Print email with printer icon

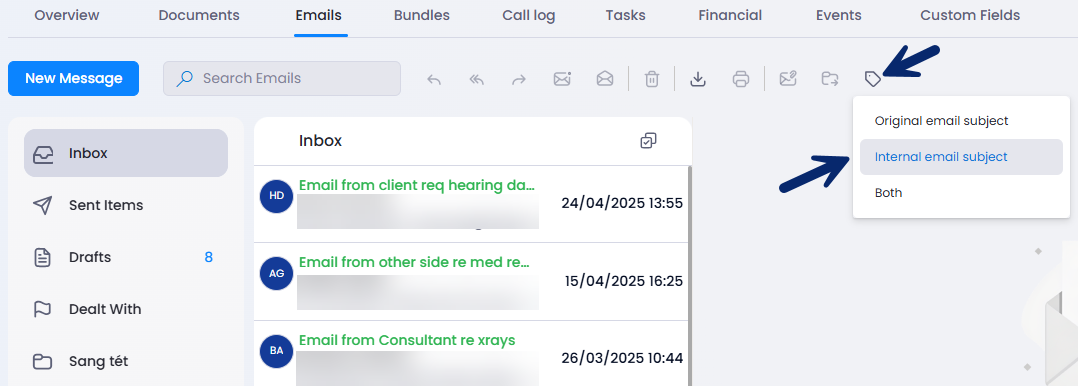(x=740, y=79)
